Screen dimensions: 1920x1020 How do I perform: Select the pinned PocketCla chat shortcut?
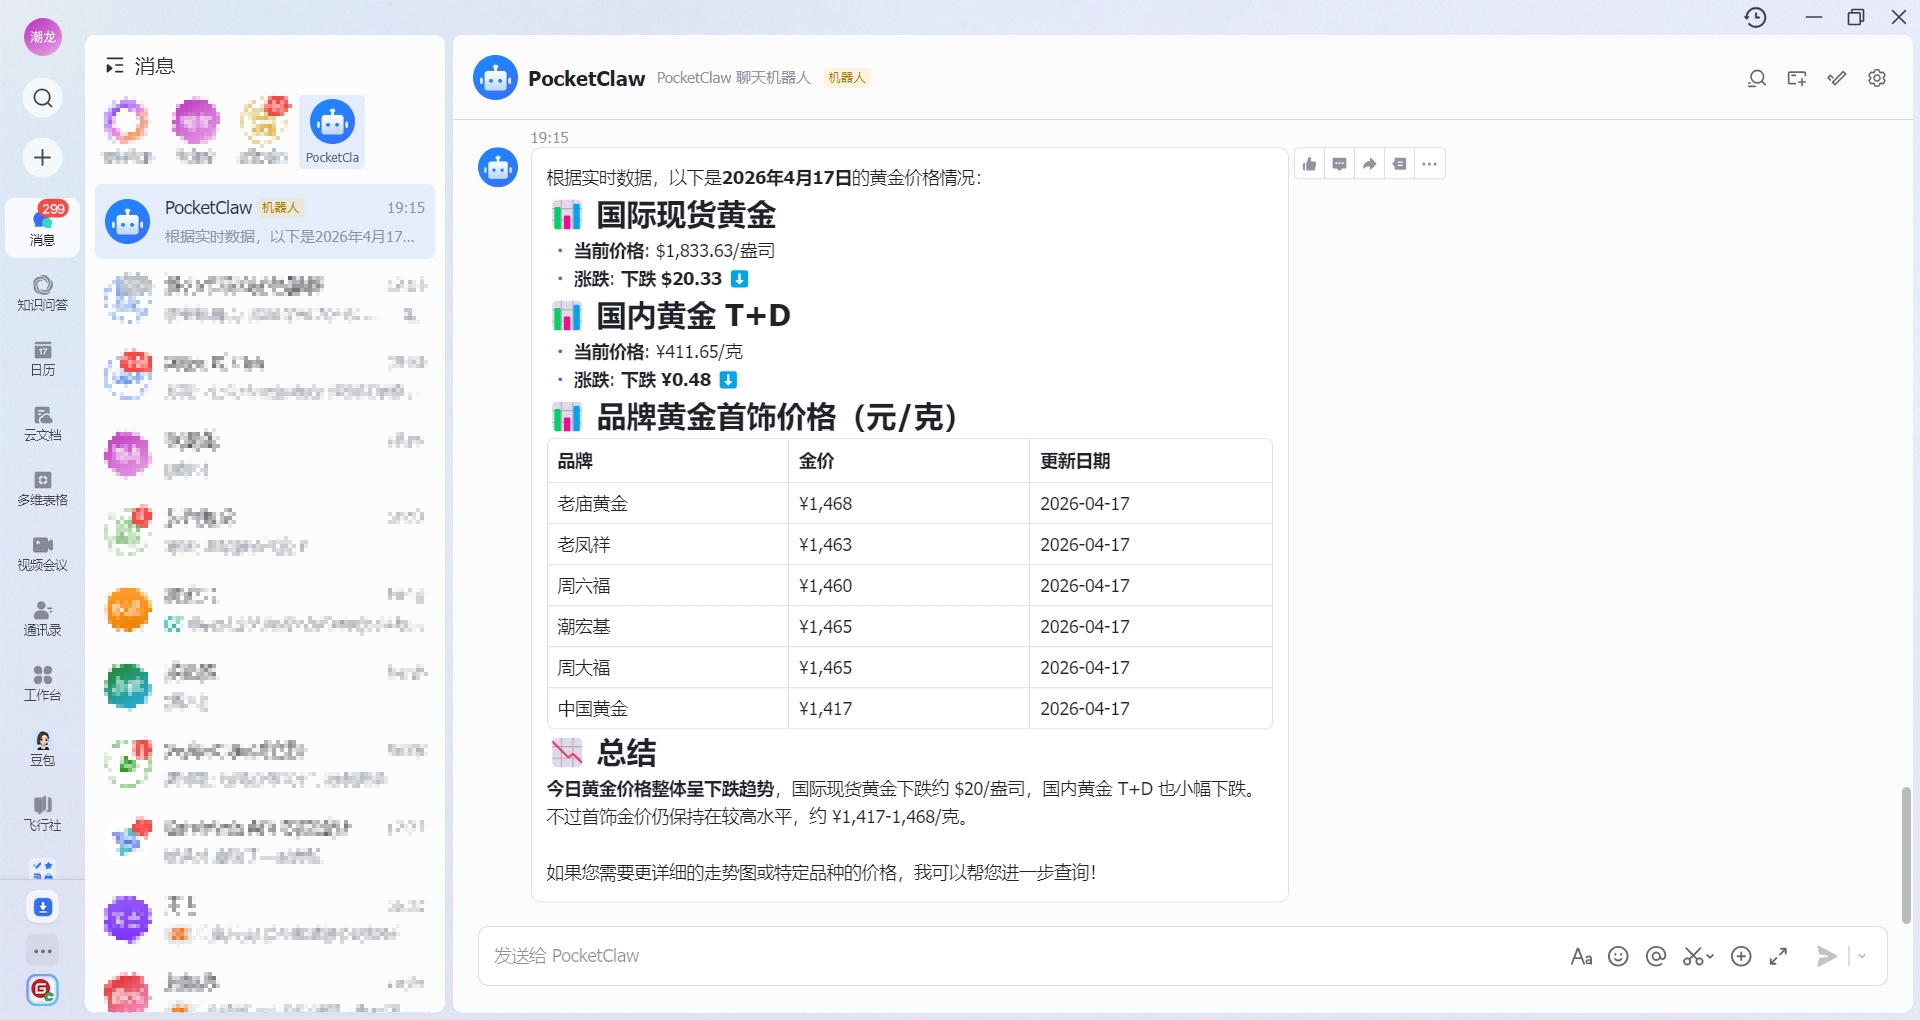pos(332,132)
